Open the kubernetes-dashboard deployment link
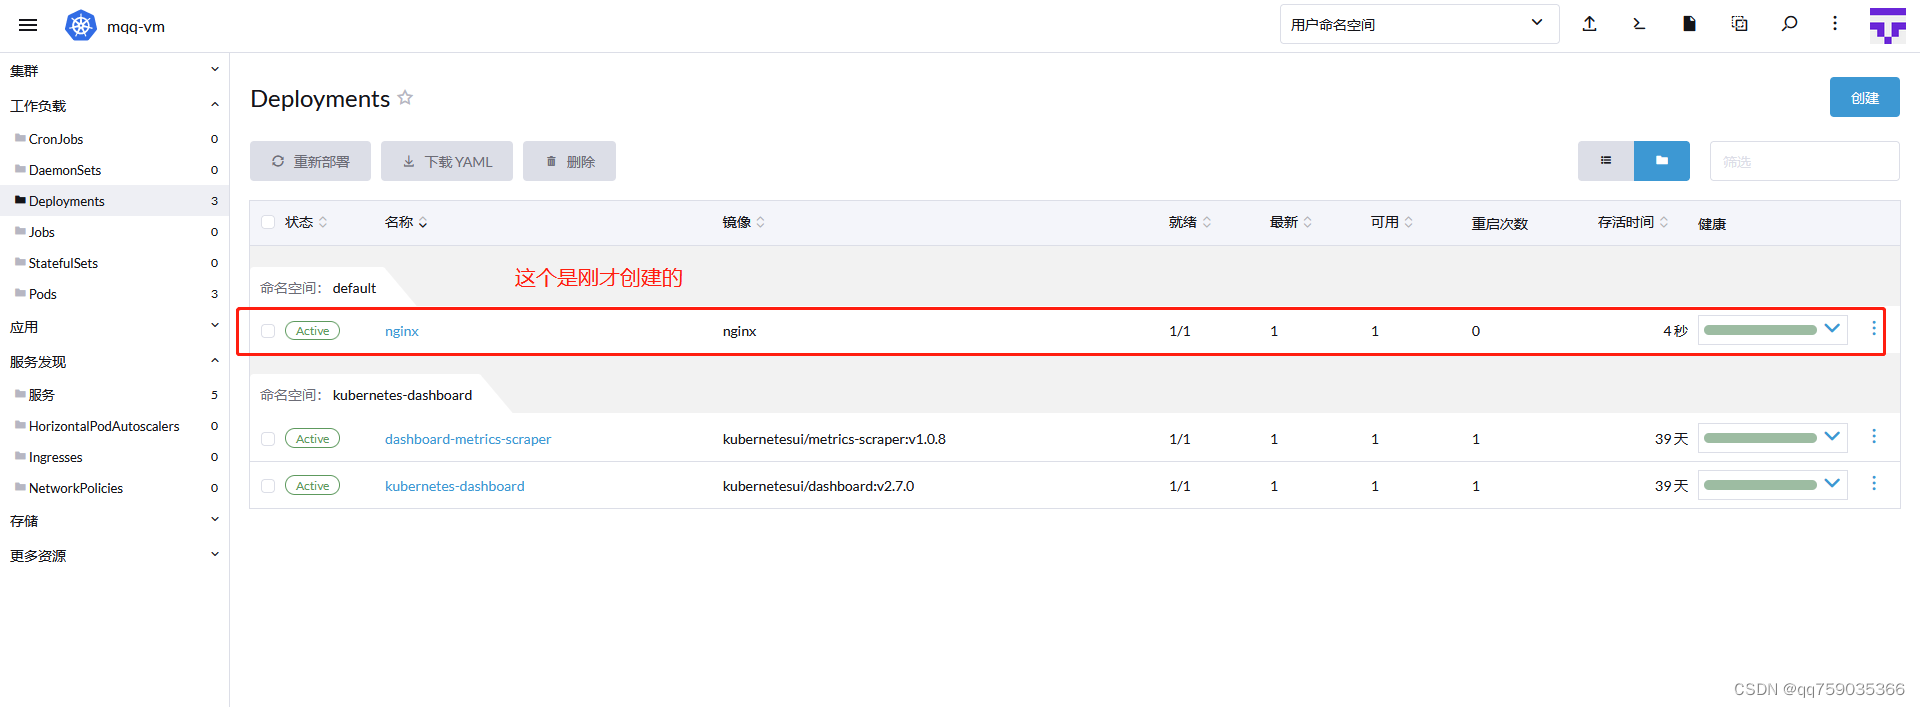Viewport: 1920px width, 707px height. [455, 486]
